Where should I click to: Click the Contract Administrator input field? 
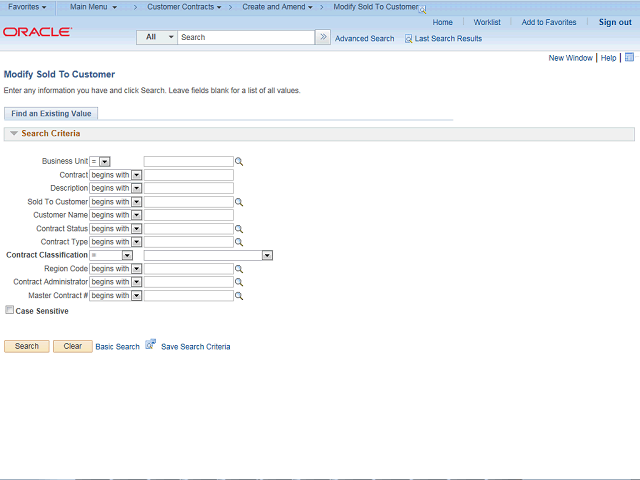tap(189, 282)
